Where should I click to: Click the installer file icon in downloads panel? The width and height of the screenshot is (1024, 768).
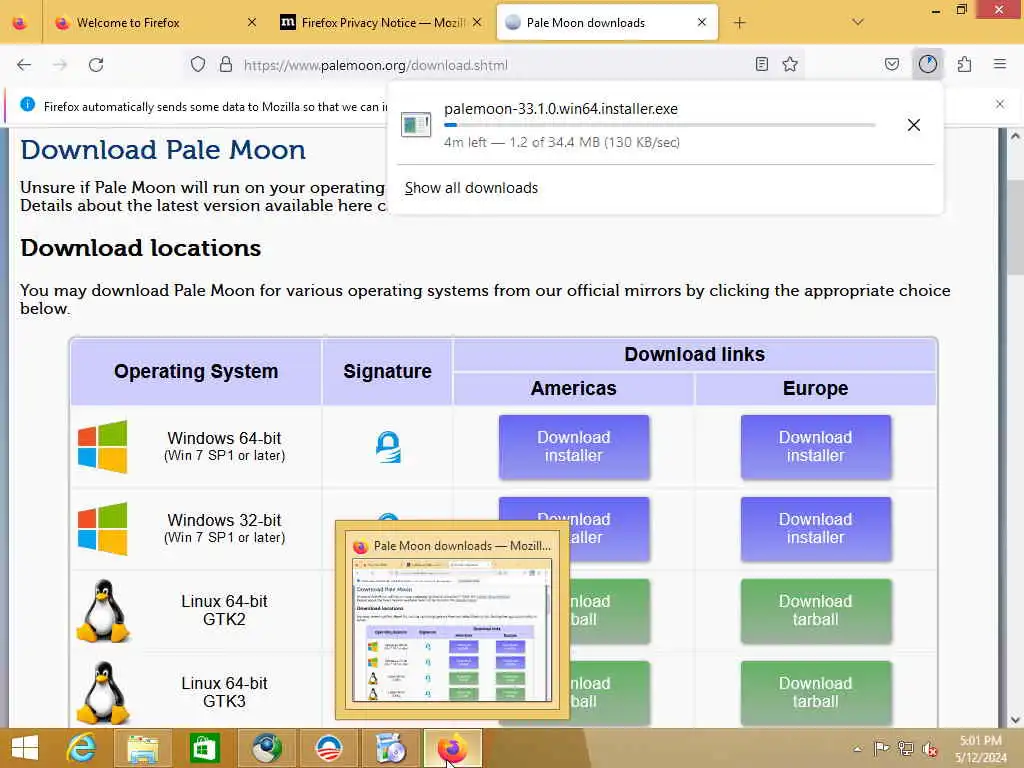pyautogui.click(x=416, y=124)
